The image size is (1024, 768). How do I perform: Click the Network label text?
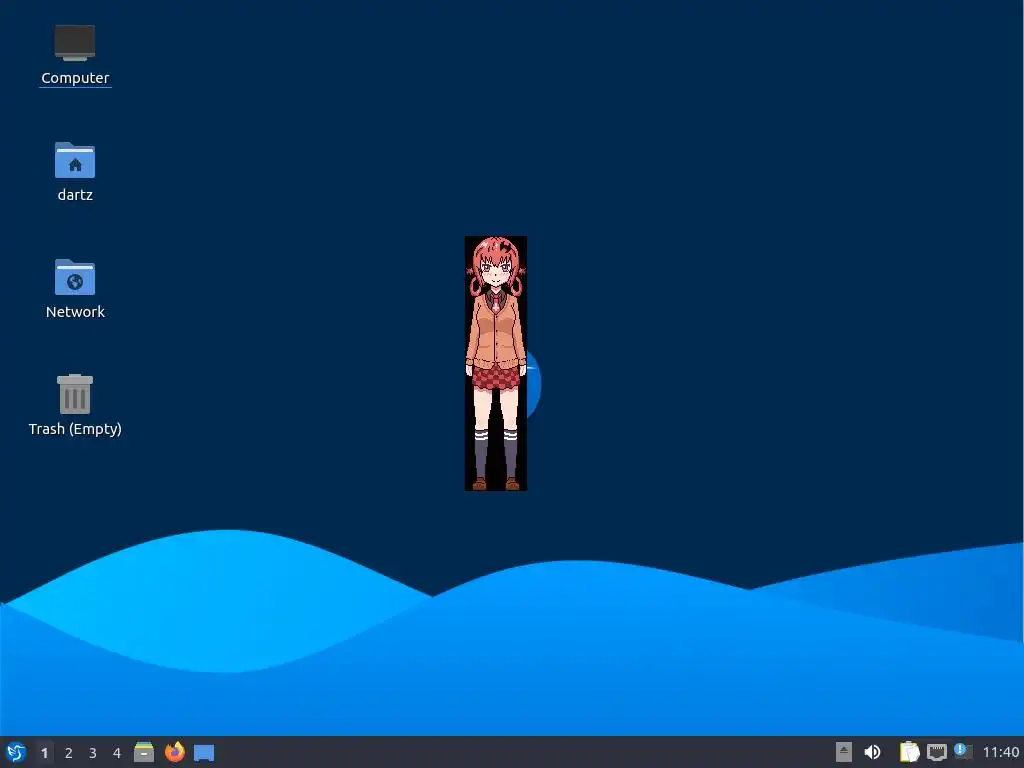75,312
